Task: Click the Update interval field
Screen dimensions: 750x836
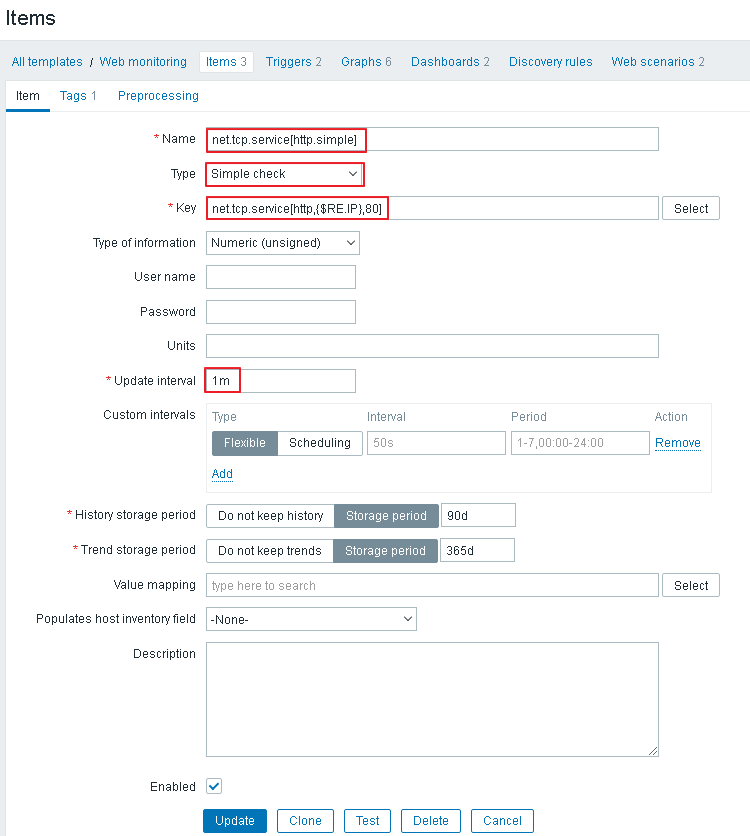Action: 281,381
